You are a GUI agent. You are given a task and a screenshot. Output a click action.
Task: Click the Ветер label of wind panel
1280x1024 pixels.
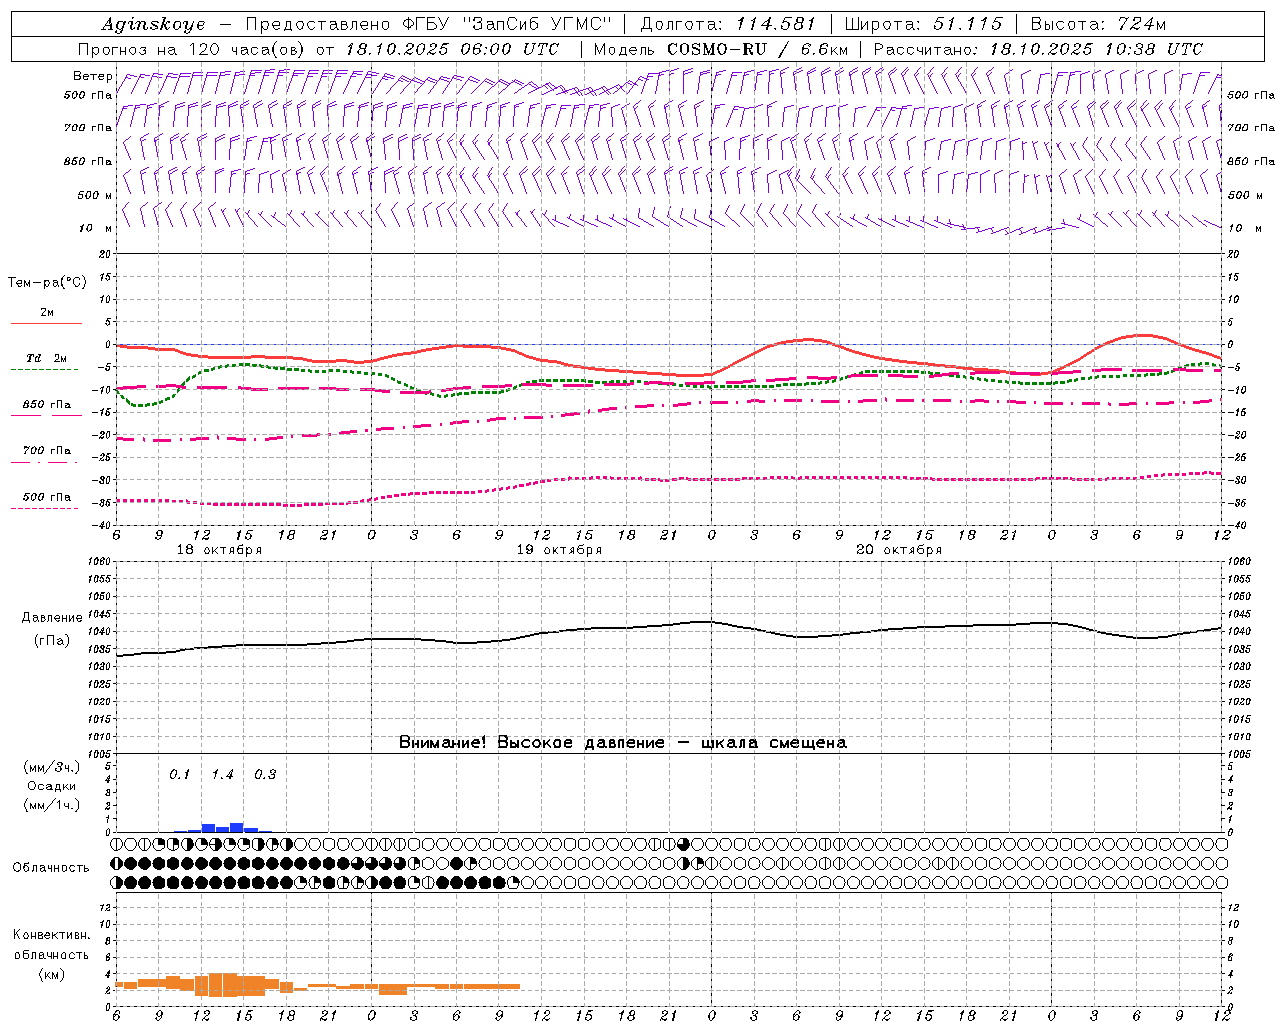point(92,76)
